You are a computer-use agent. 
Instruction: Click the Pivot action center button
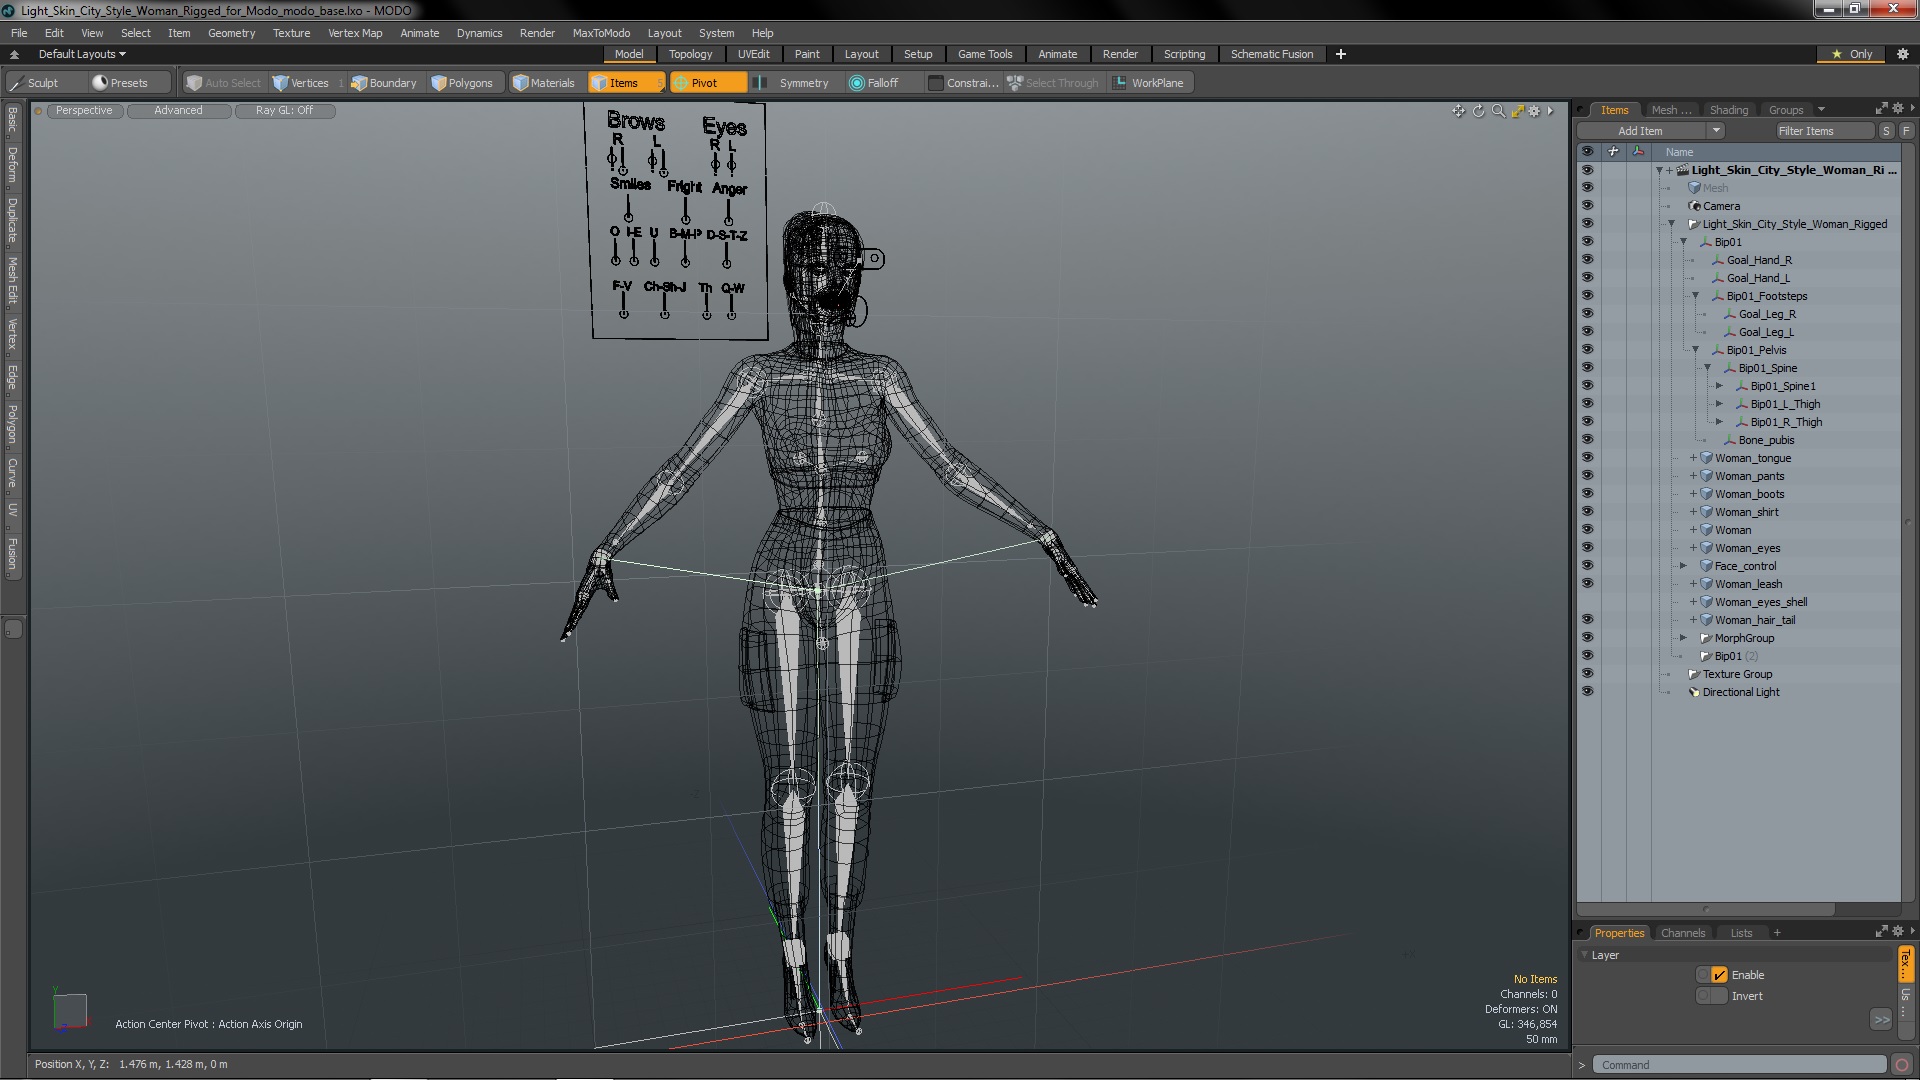[x=704, y=83]
